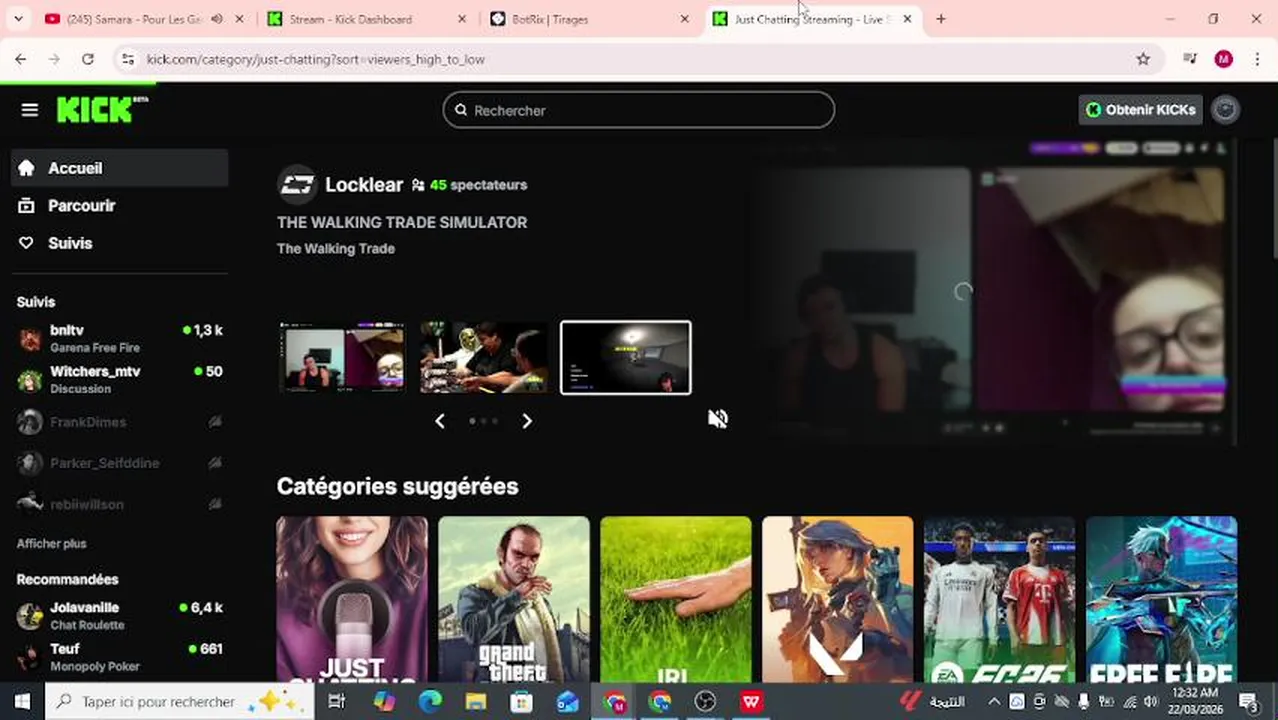This screenshot has width=1278, height=720.
Task: Open WPS Office from taskbar
Action: tap(751, 702)
